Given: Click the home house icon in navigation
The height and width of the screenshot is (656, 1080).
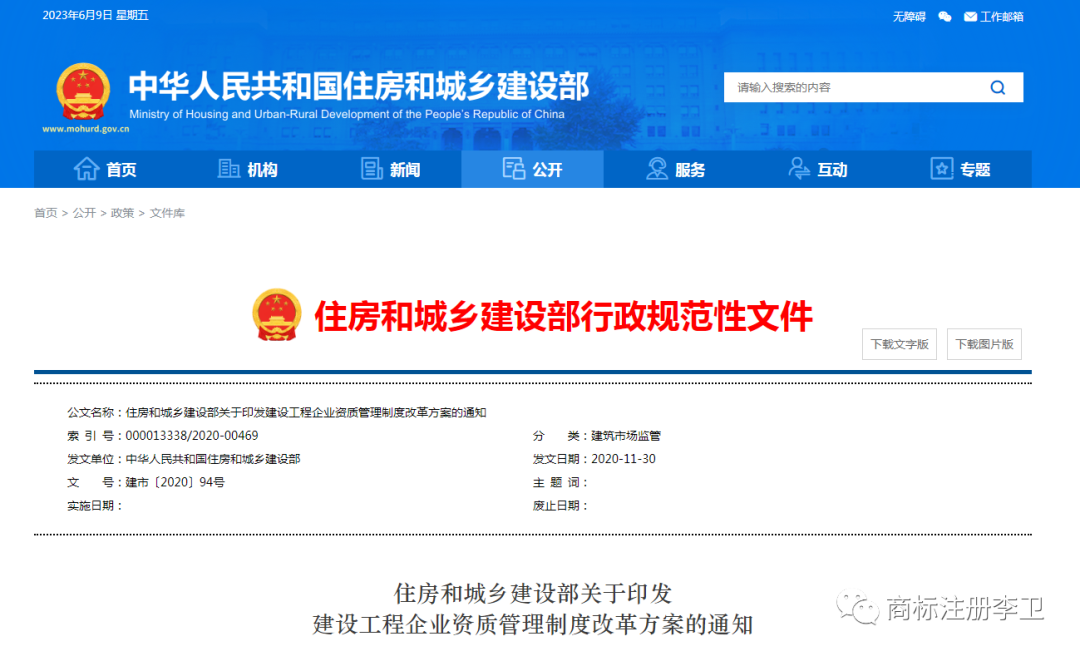Looking at the screenshot, I should 87,168.
